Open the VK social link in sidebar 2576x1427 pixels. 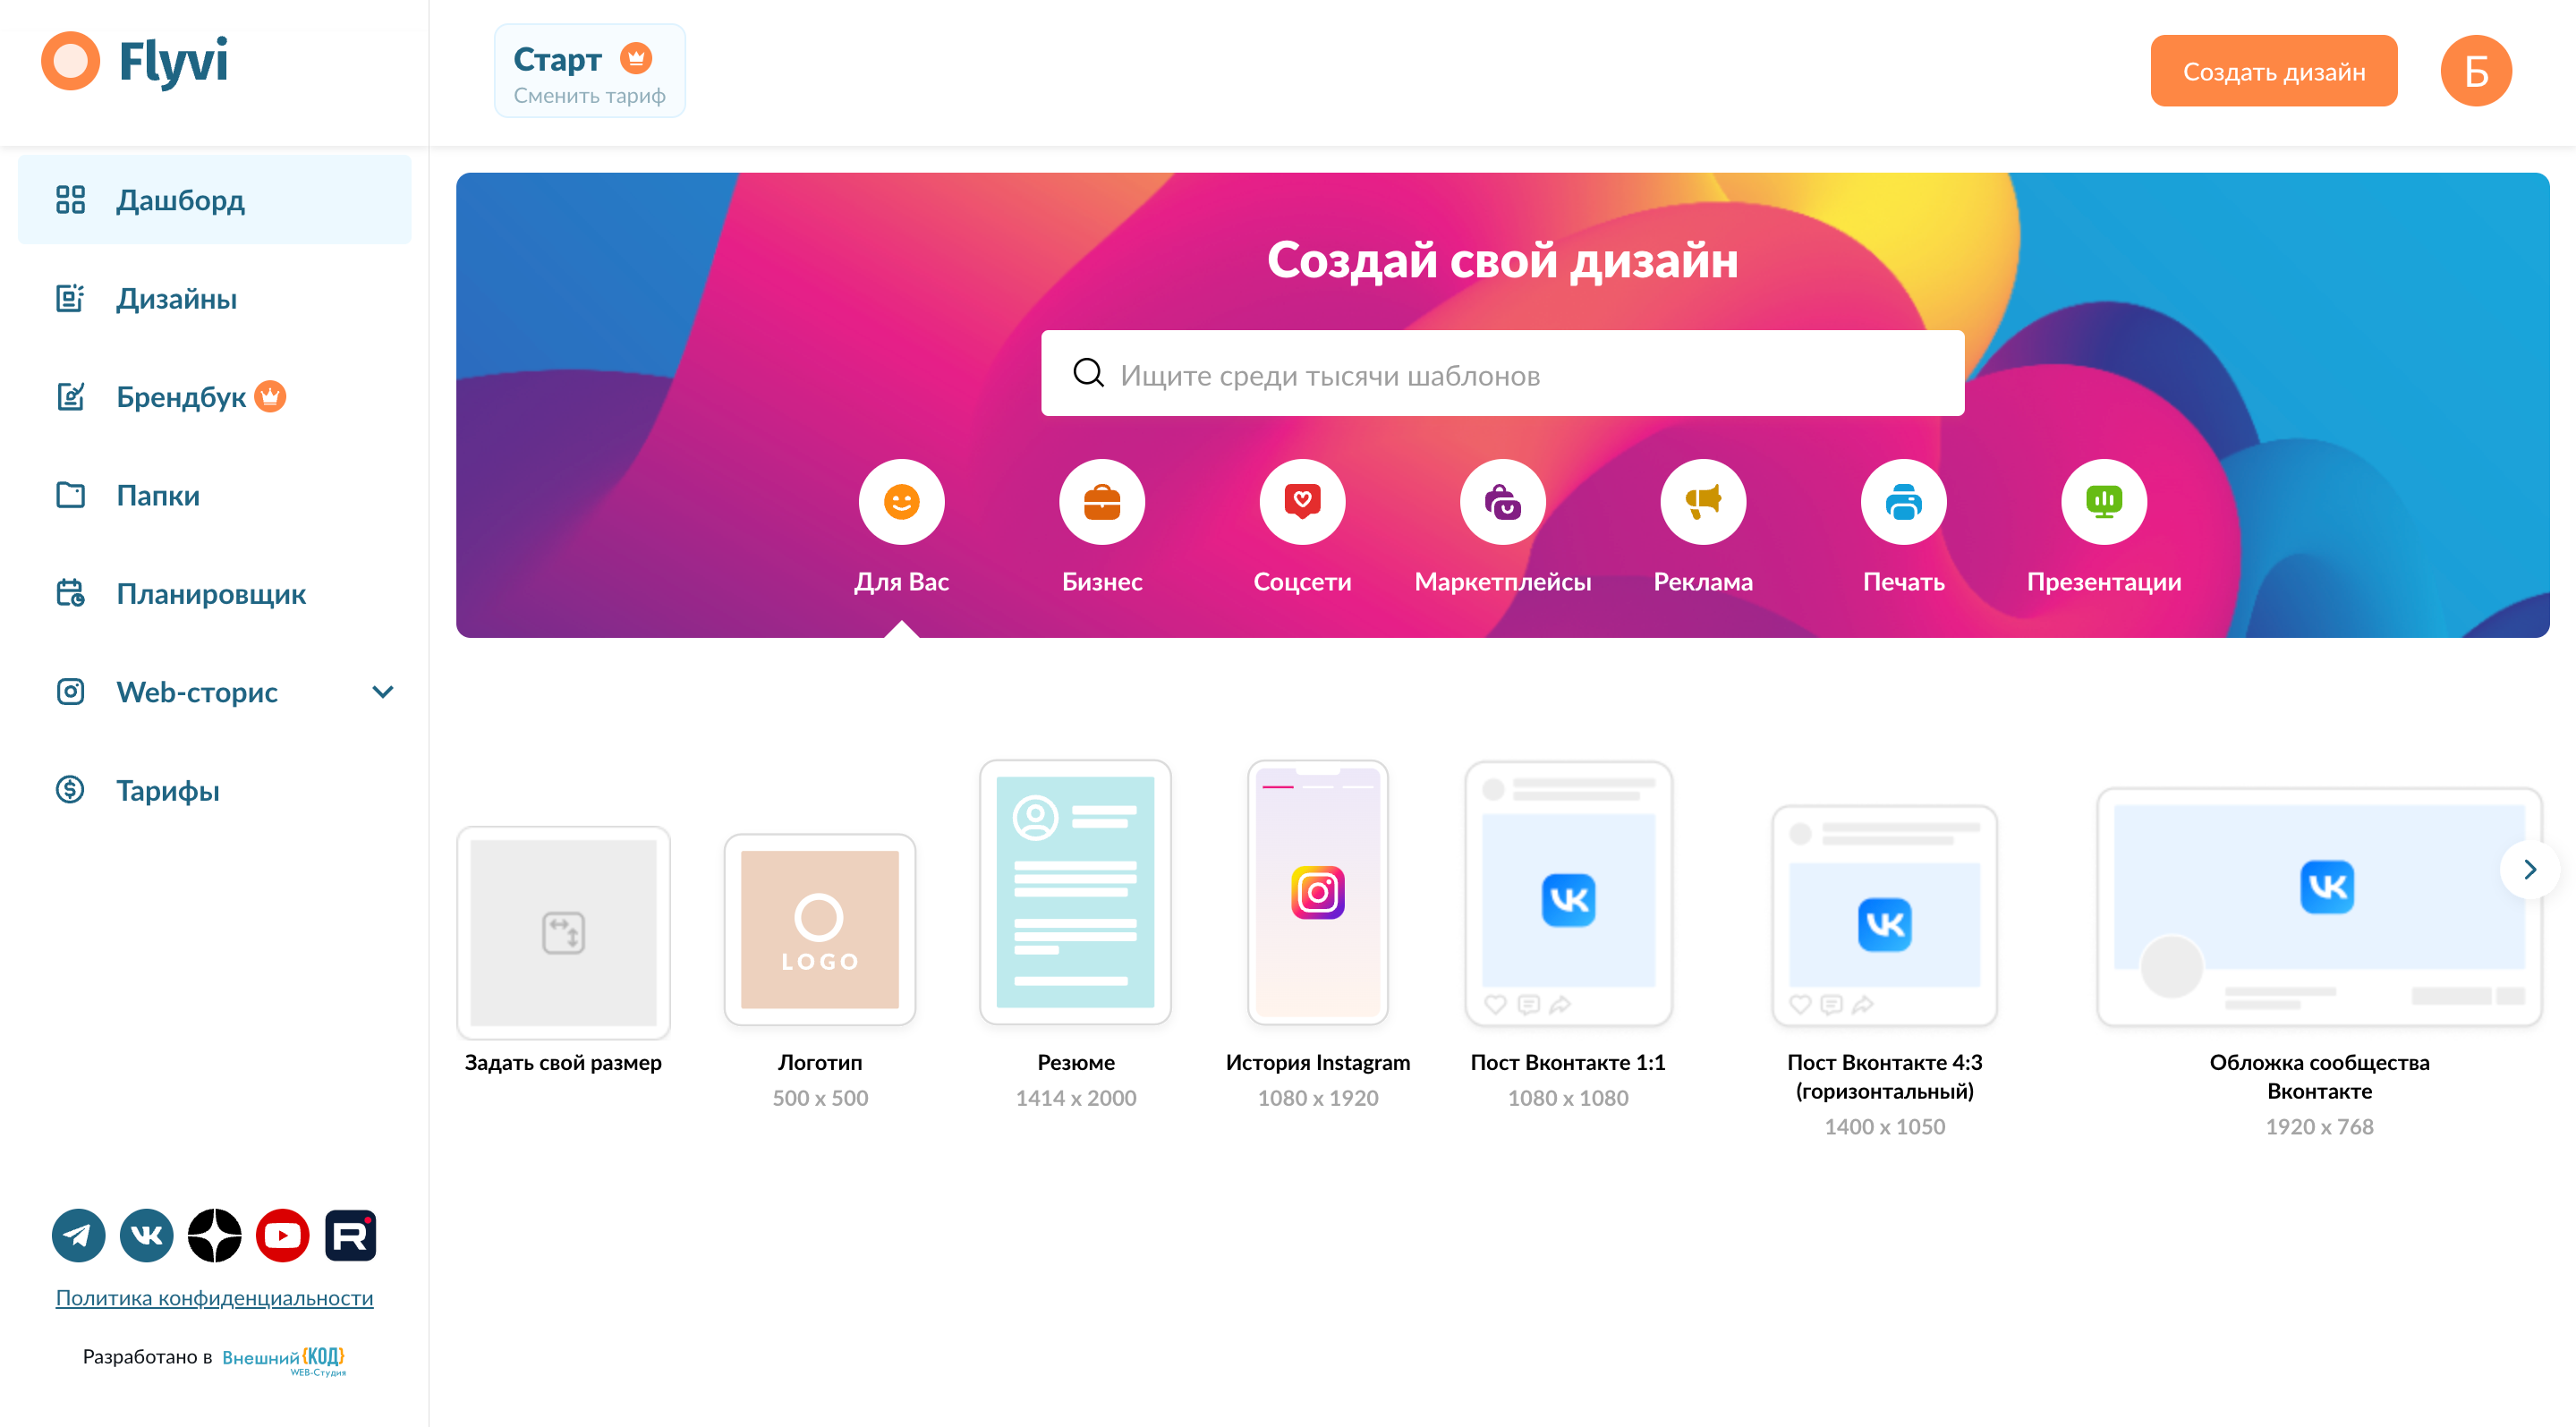[147, 1235]
